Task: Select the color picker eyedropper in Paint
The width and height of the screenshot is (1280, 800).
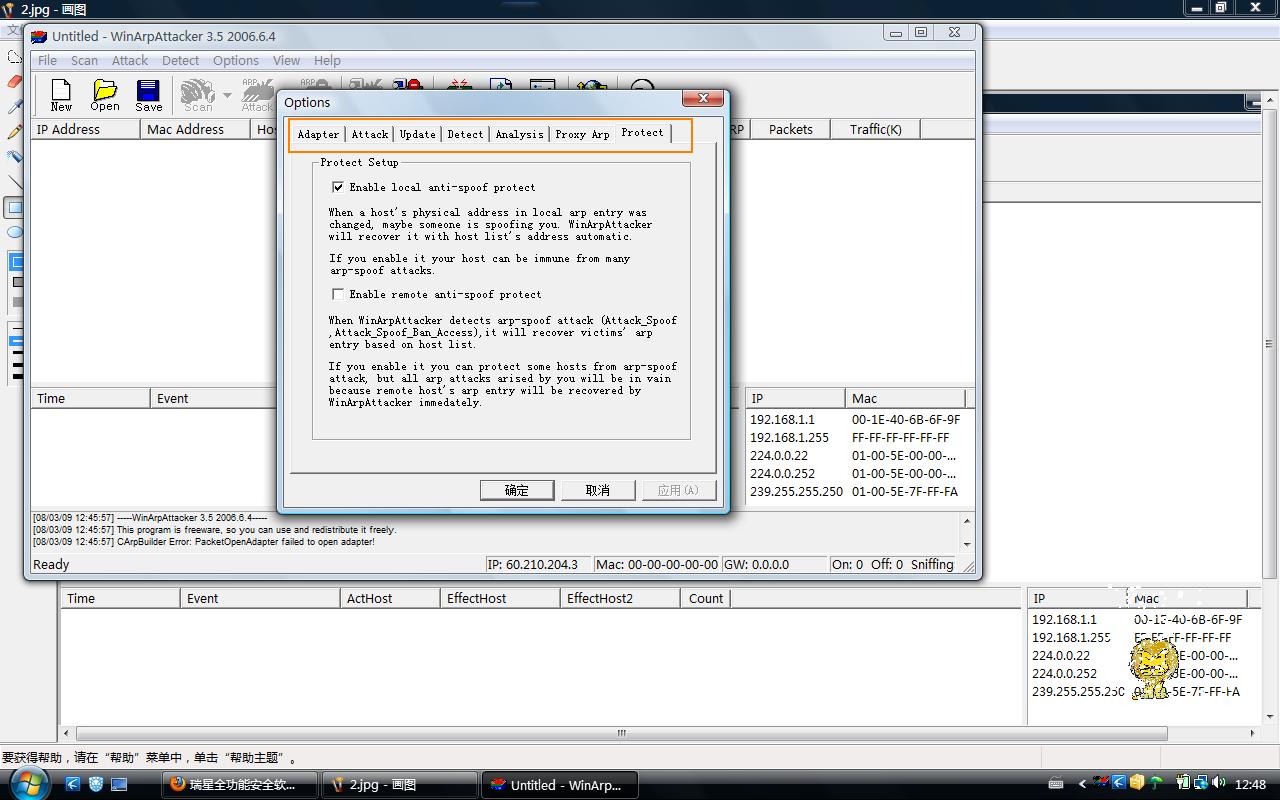Action: coord(14,106)
